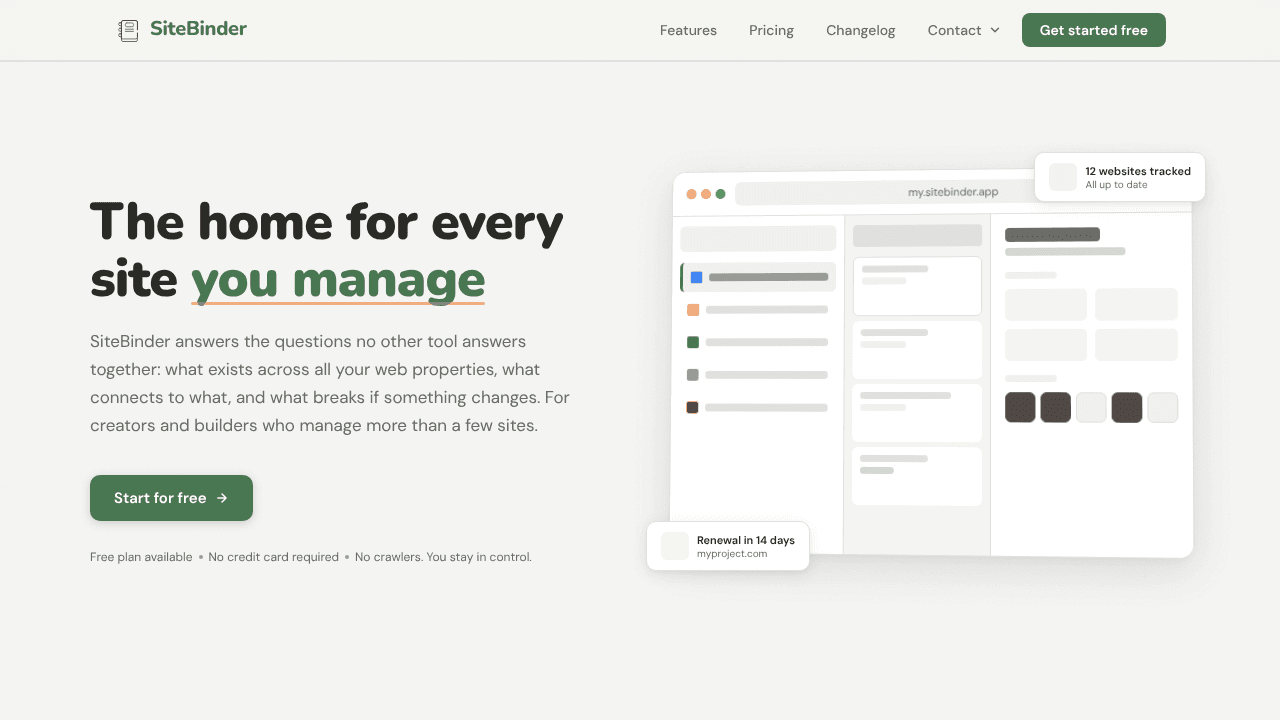Click the icon in Renewal in 14 days card
This screenshot has height=720, width=1280.
pos(675,546)
